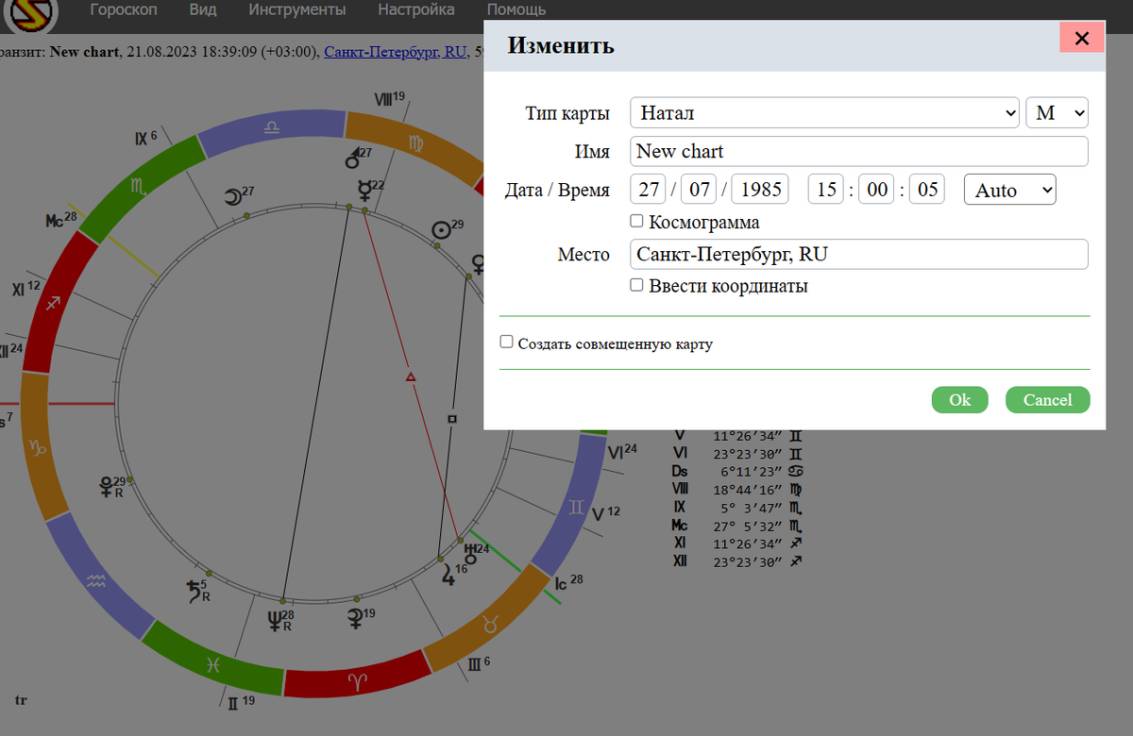Click the Moon symbol on the chart
Image resolution: width=1133 pixels, height=736 pixels.
tap(233, 198)
